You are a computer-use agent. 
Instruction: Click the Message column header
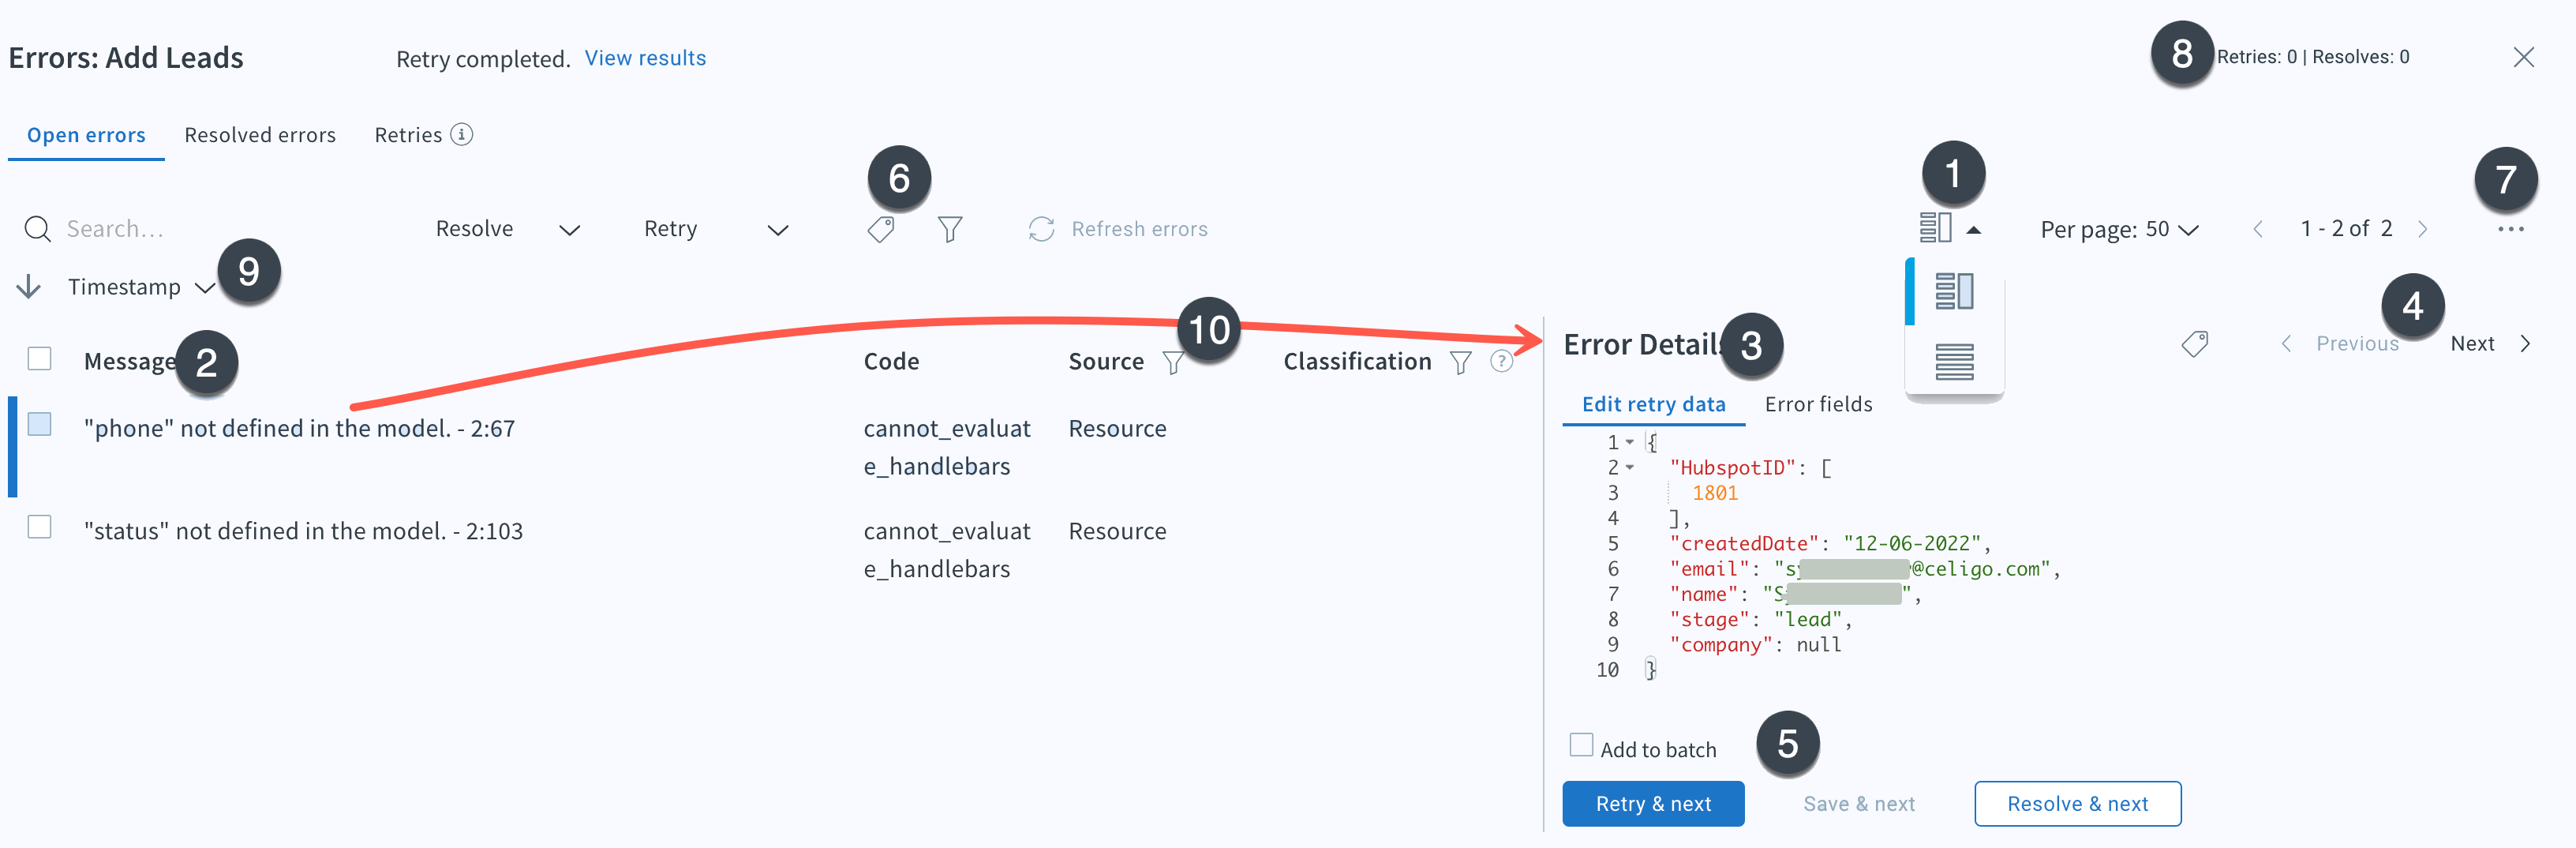(130, 361)
